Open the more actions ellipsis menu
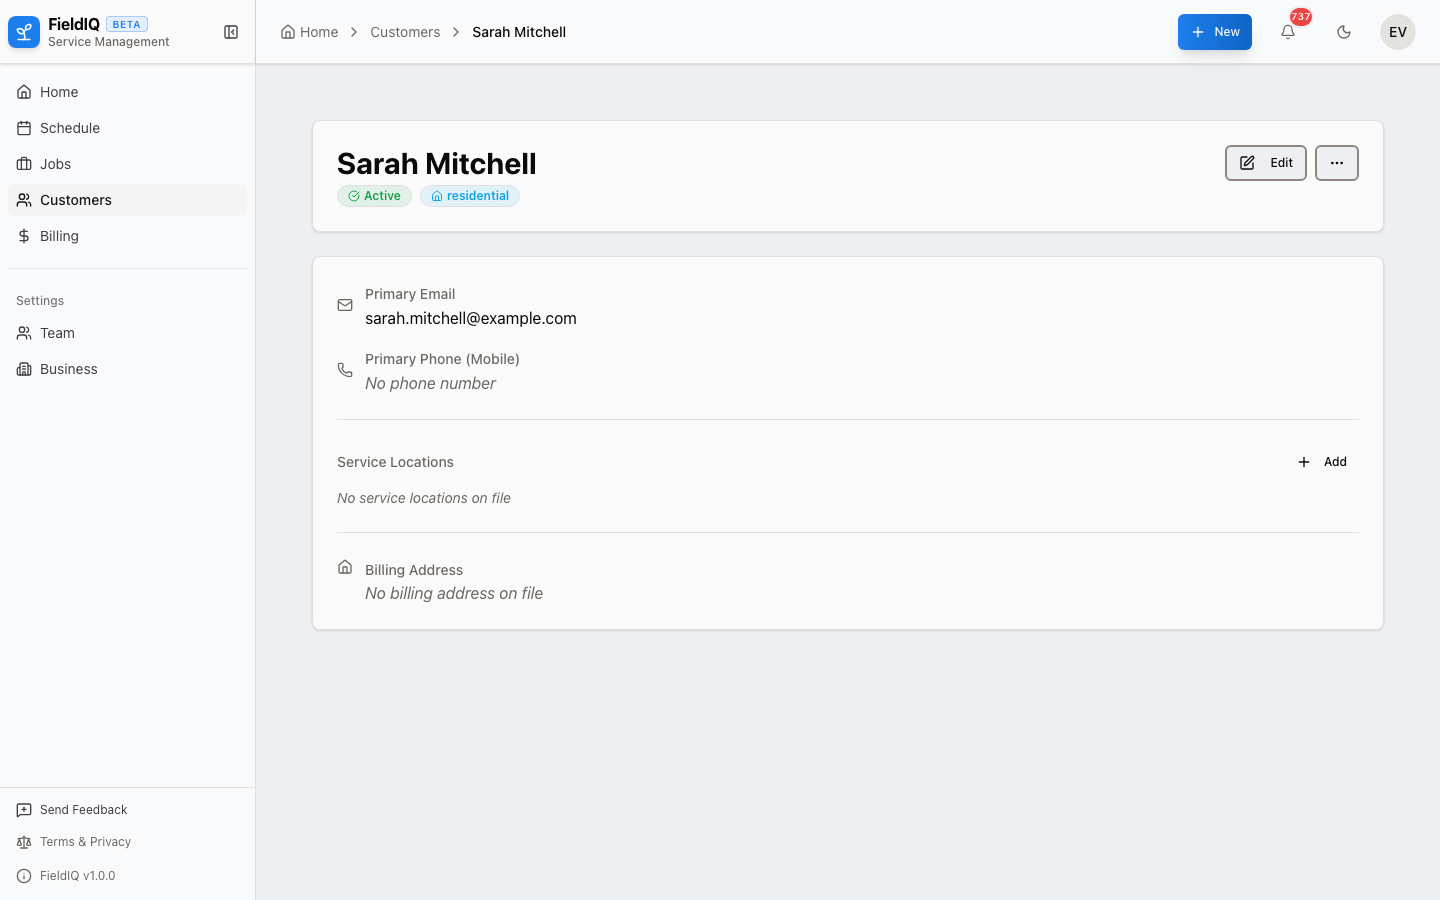This screenshot has width=1440, height=900. [x=1337, y=163]
